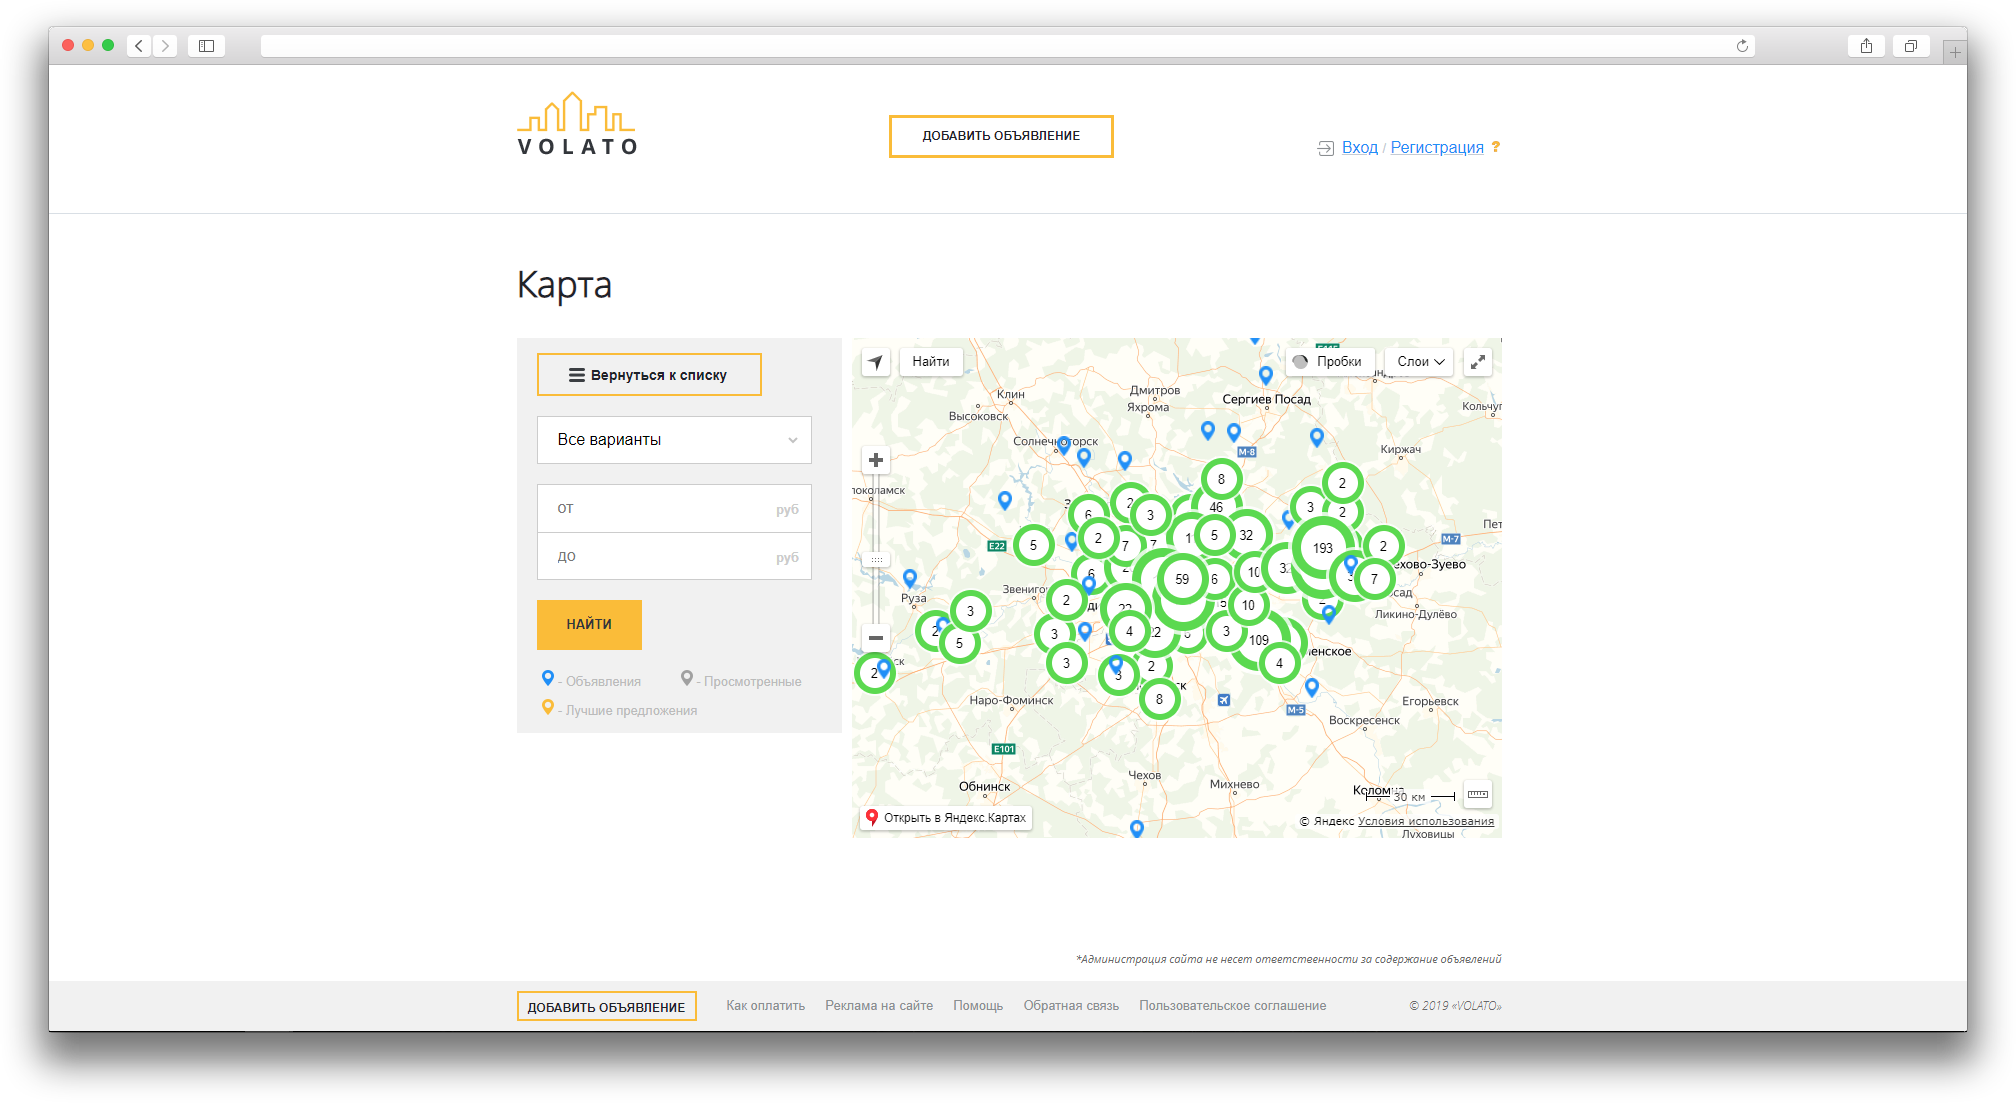The width and height of the screenshot is (2016, 1103).
Task: Open the map ruler measurement tool
Action: pos(1478,795)
